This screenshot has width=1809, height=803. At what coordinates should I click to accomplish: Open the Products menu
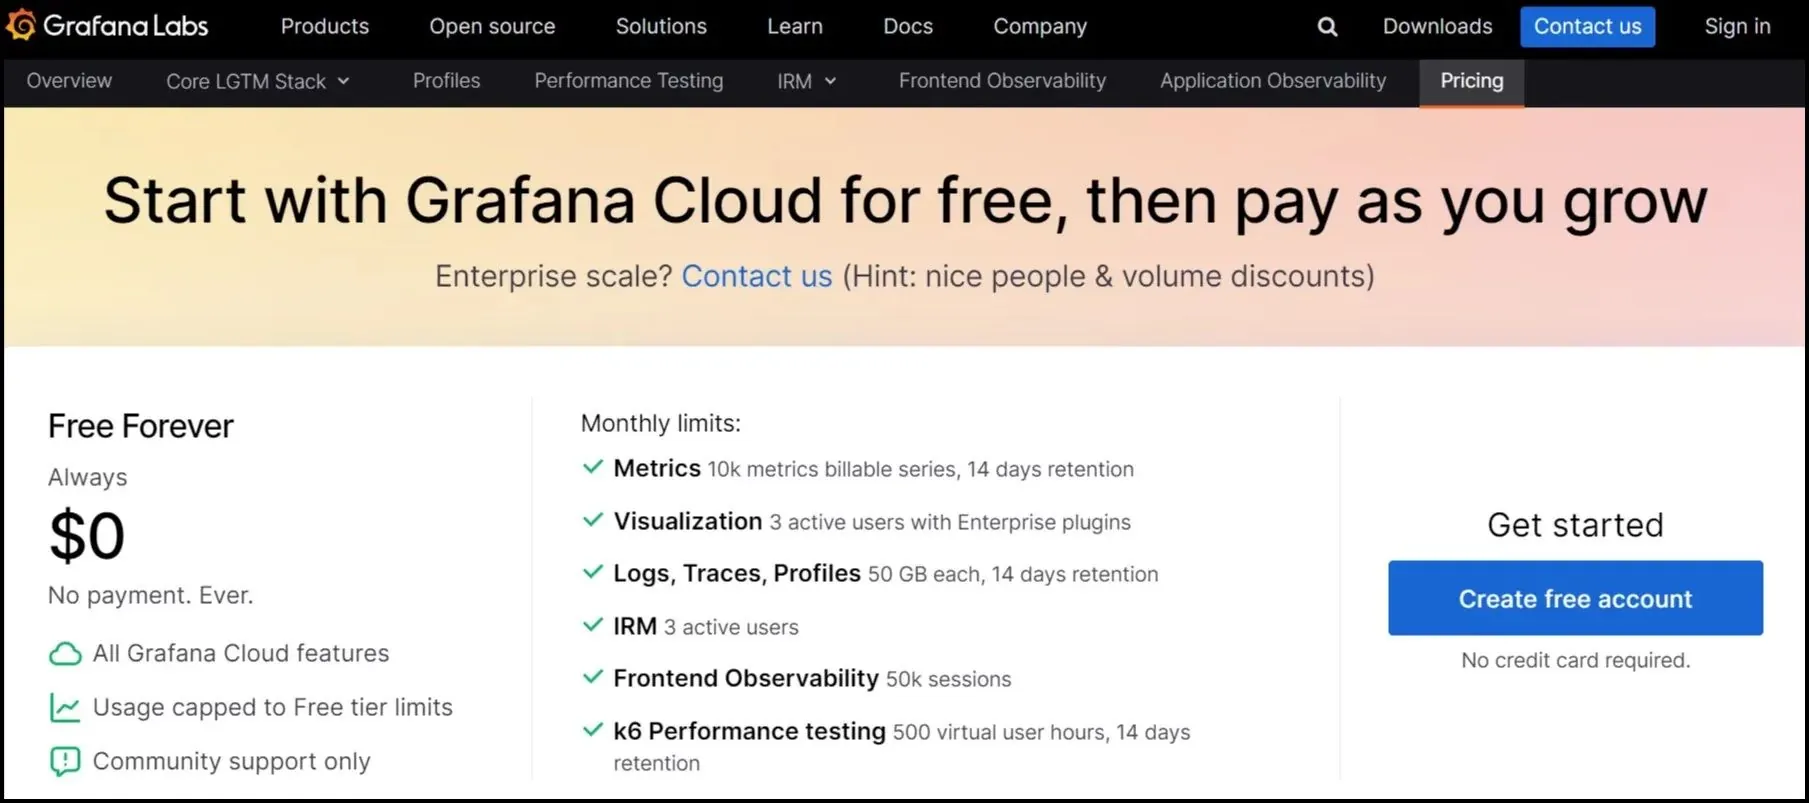325,27
